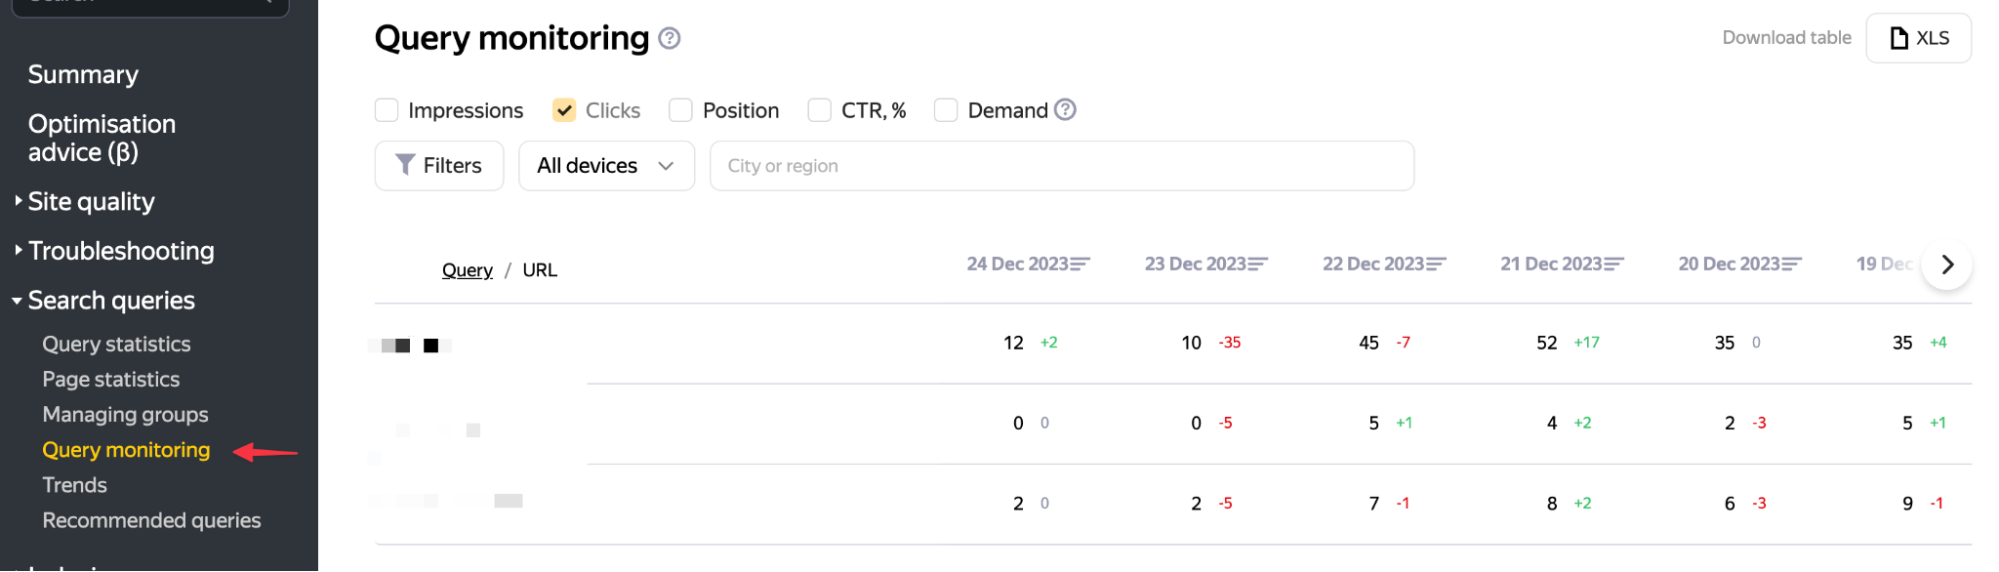Viewport: 1999px width, 572px height.
Task: Click the Demand help question icon
Action: 1065,110
